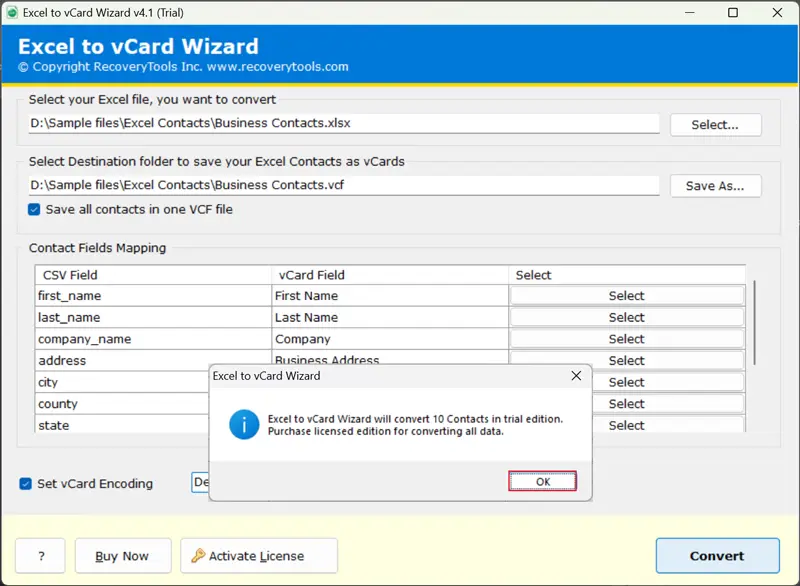
Task: Click Save As... to choose destination
Action: pyautogui.click(x=714, y=186)
